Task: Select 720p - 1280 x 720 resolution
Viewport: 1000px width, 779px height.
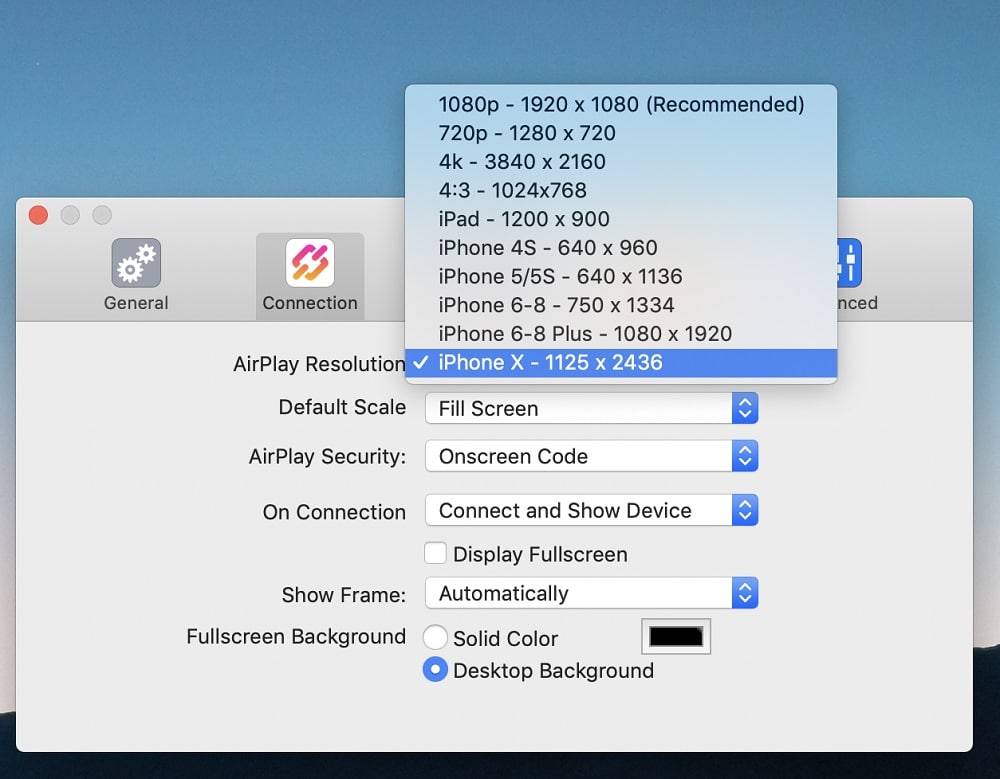Action: [x=527, y=133]
